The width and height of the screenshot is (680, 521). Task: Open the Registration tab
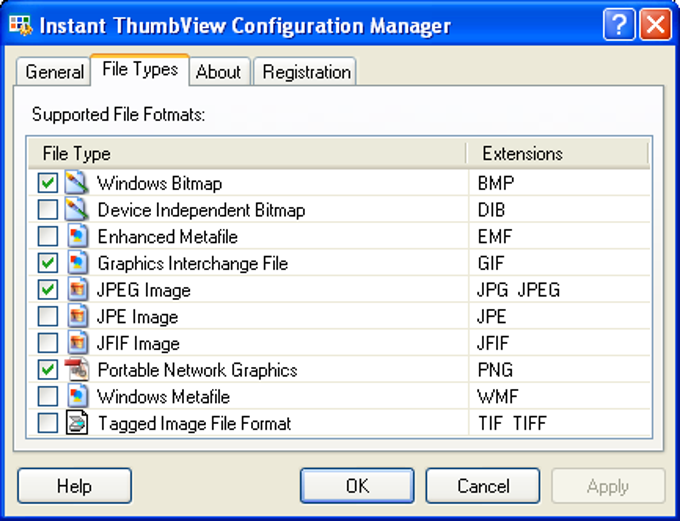click(306, 72)
